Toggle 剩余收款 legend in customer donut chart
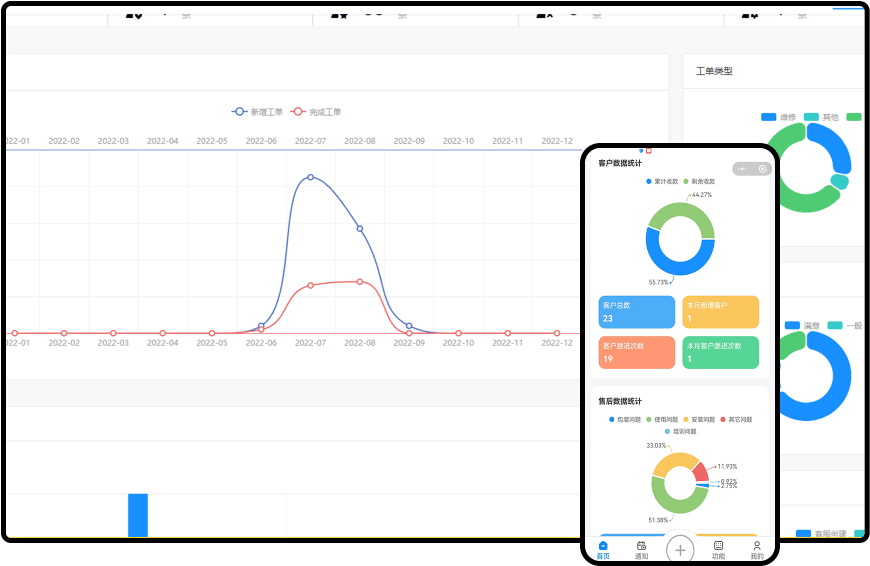This screenshot has height=566, width=870. [x=699, y=181]
